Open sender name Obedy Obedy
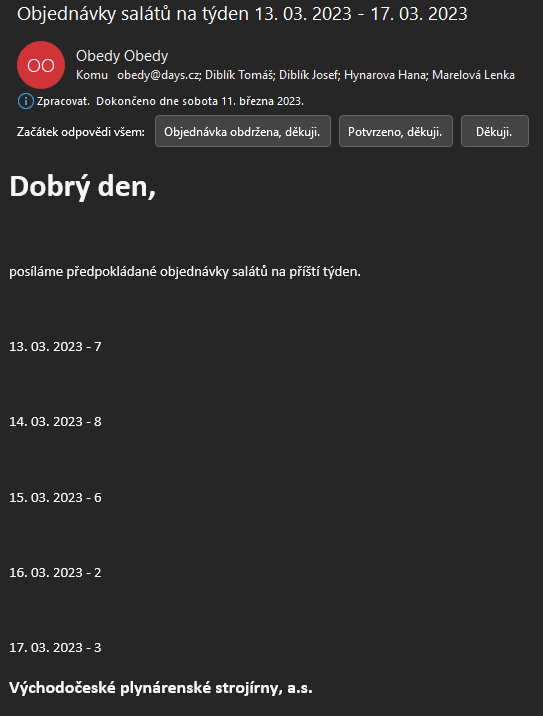Viewport: 543px width, 716px height. (x=122, y=56)
